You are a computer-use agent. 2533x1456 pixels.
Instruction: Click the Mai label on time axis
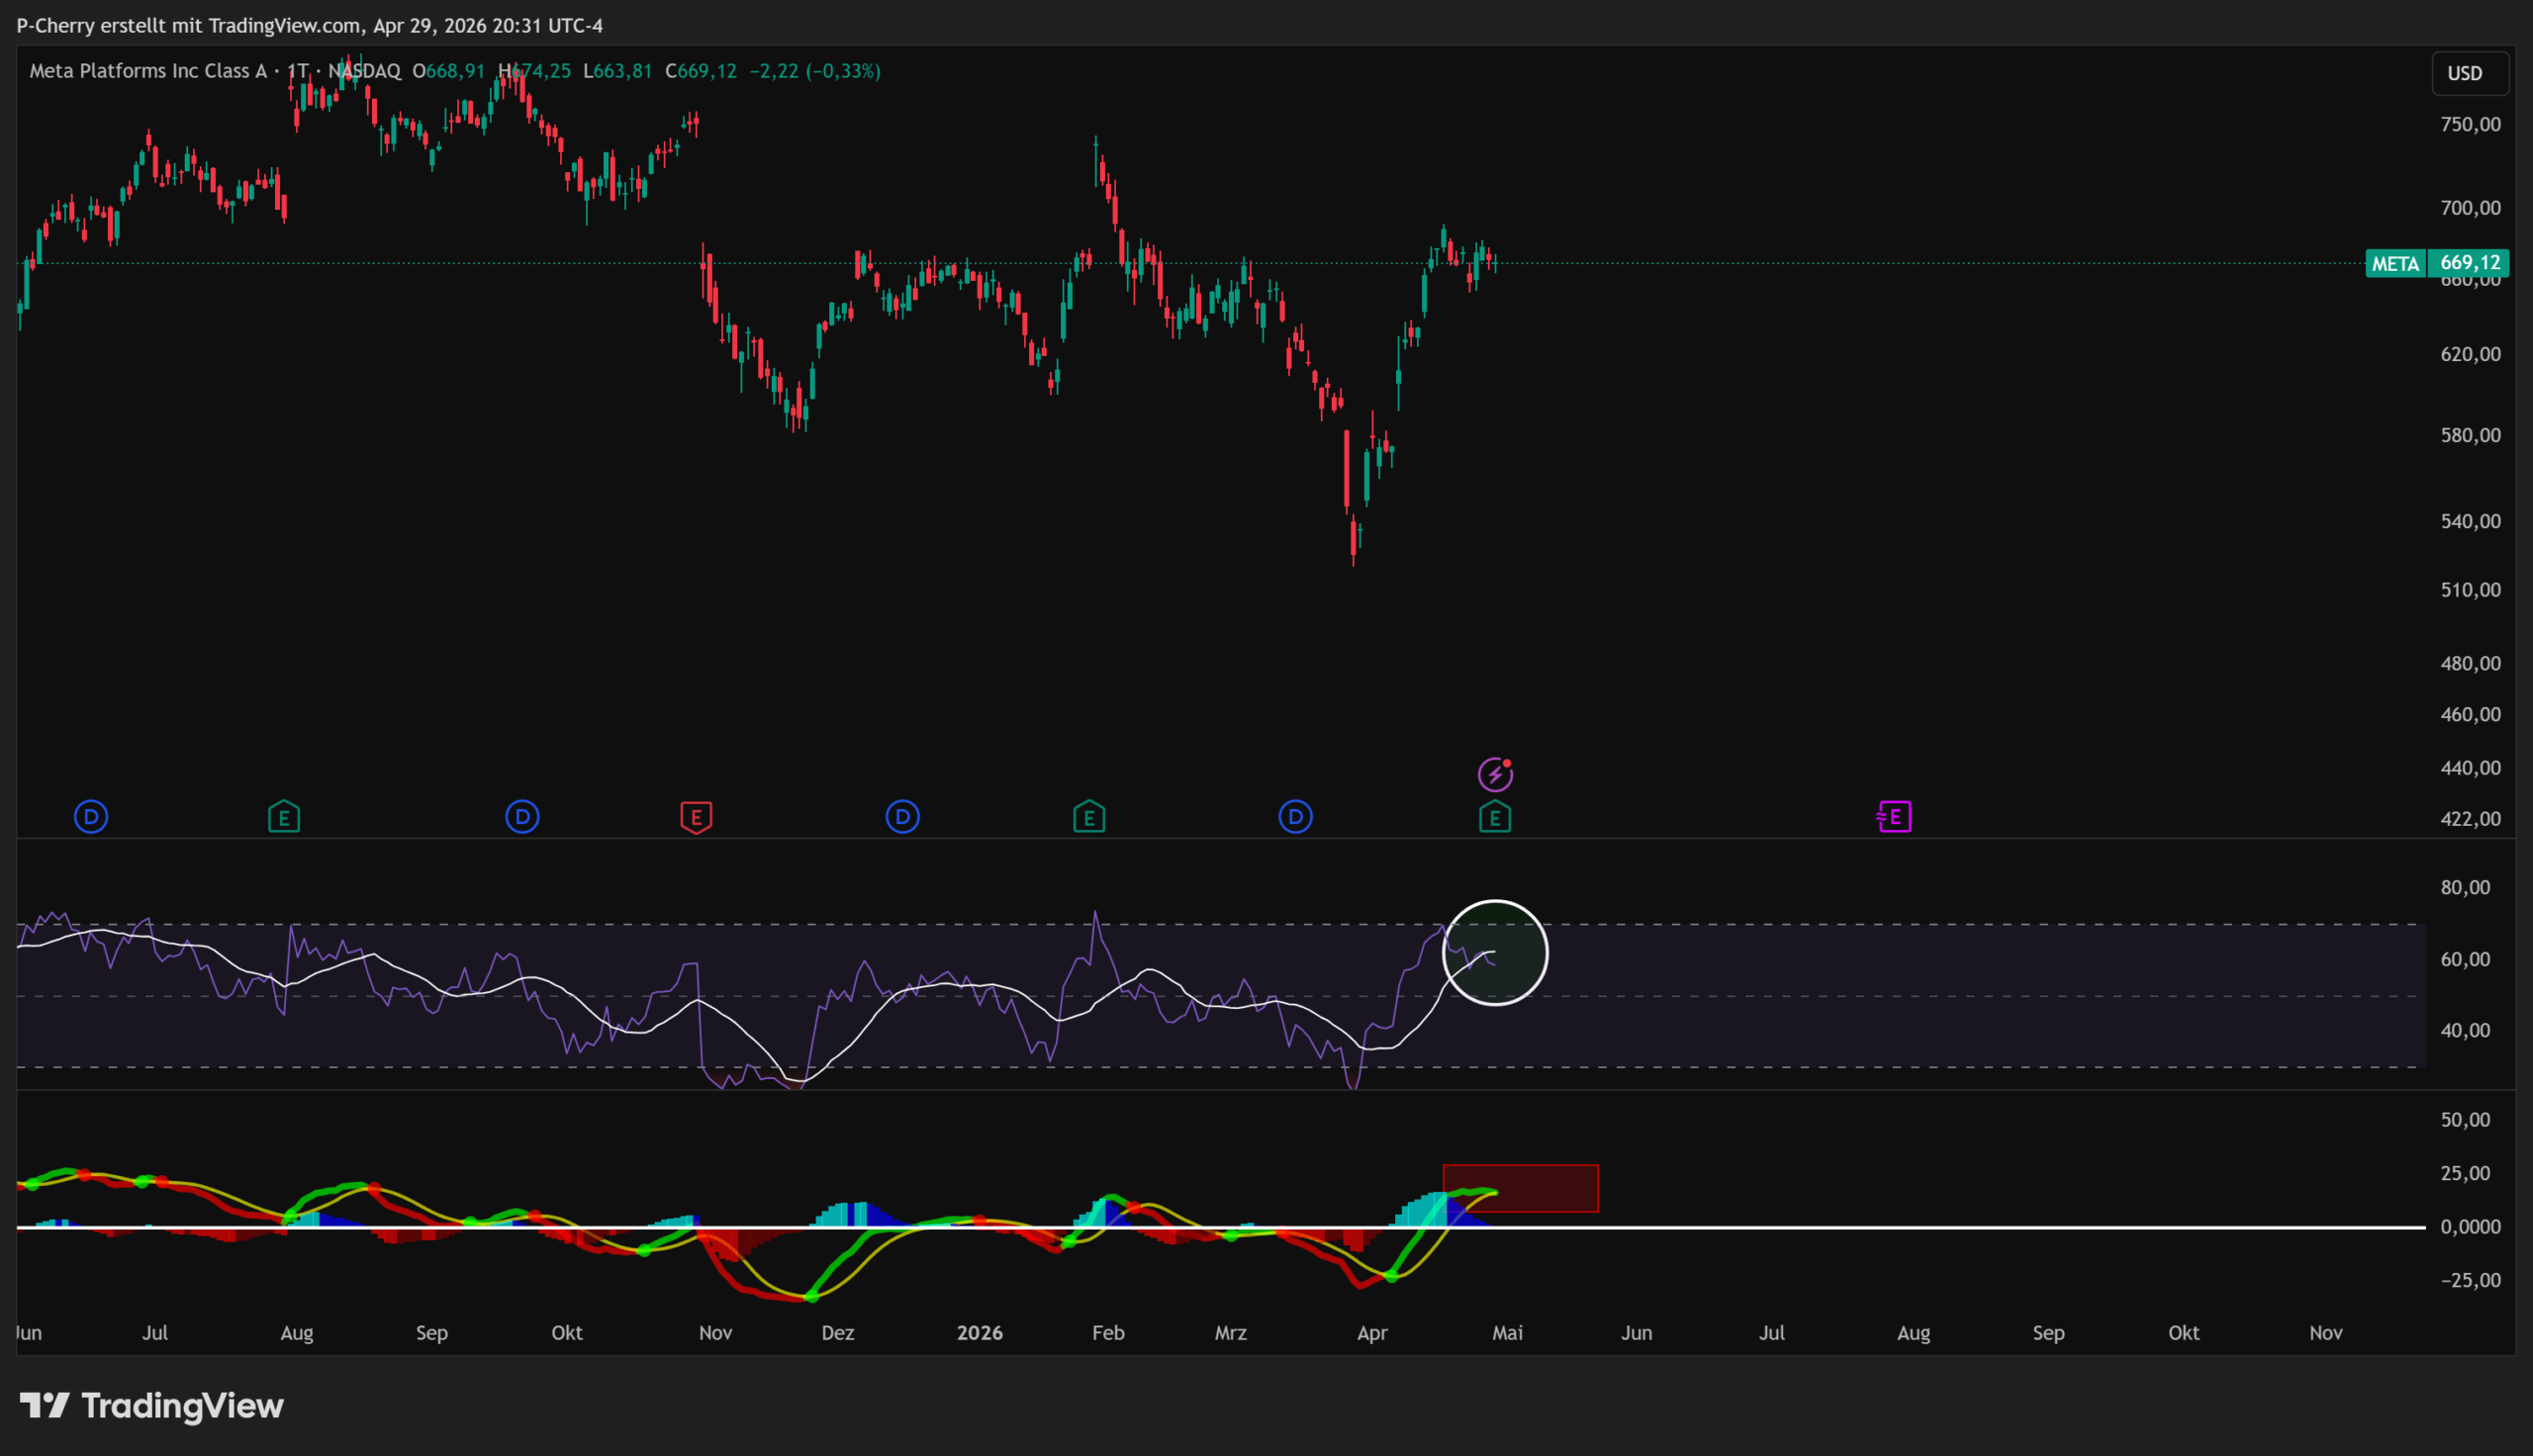click(x=1507, y=1333)
